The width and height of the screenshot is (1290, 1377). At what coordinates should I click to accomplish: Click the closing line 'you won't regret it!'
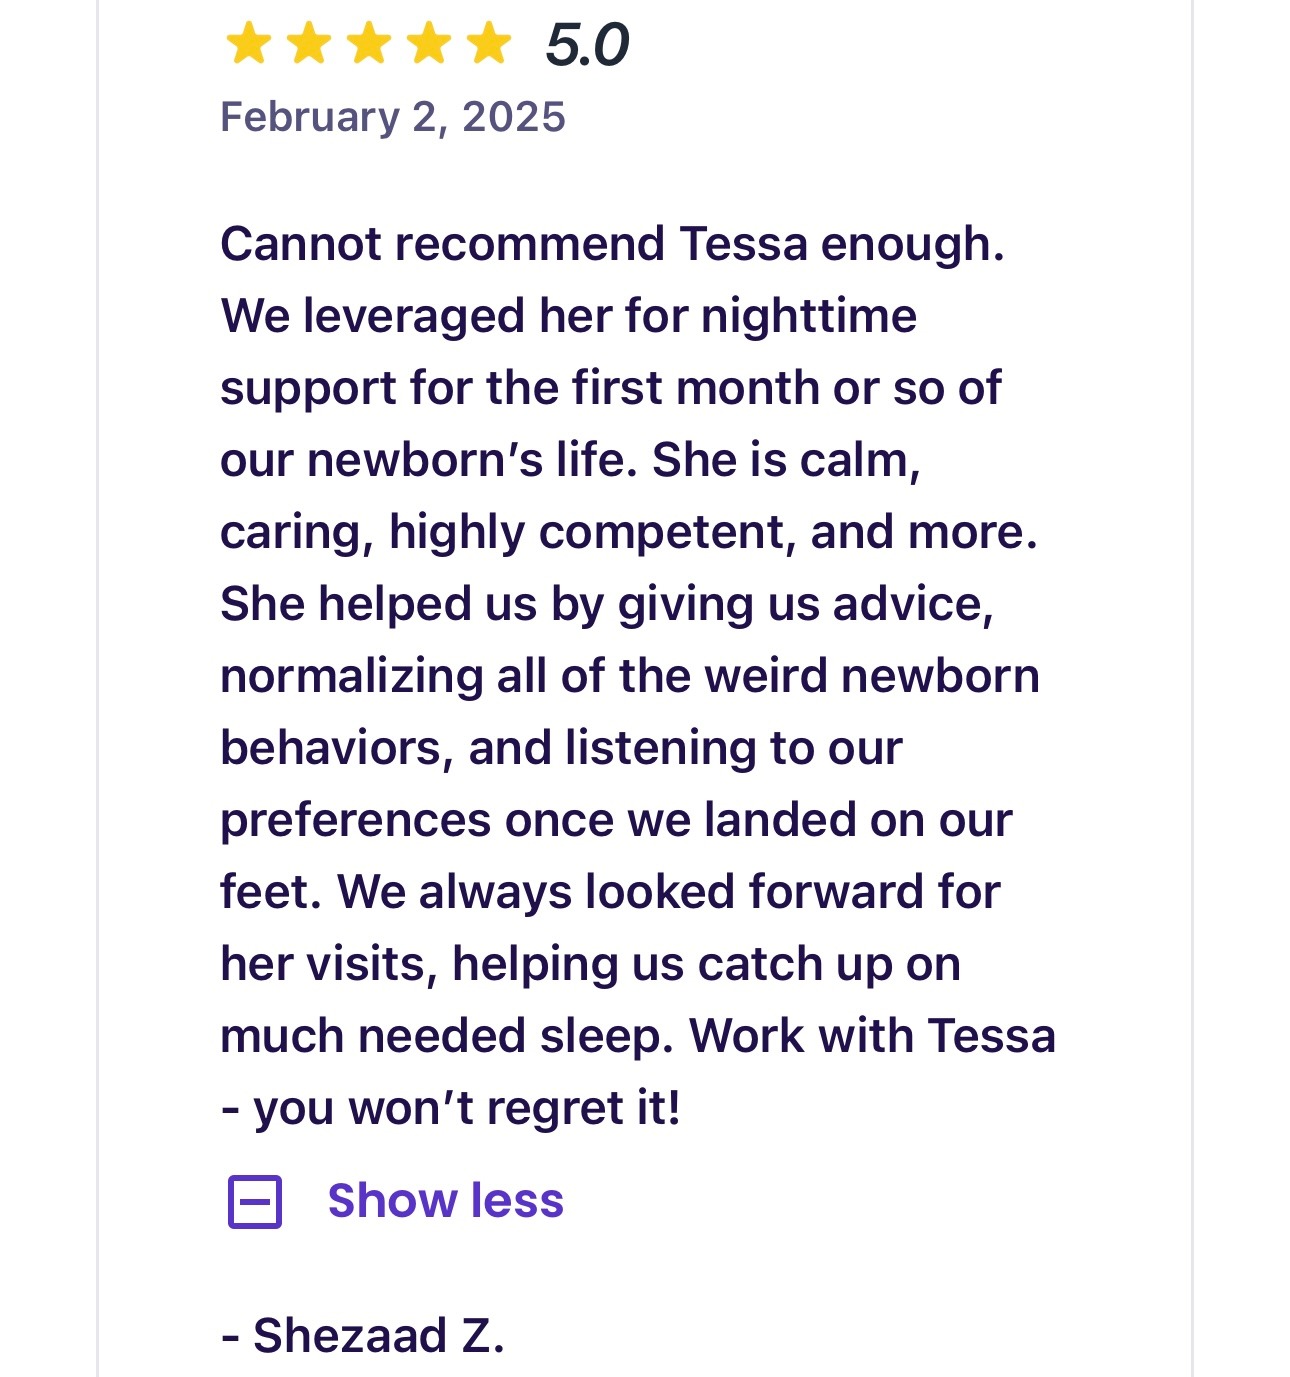tap(467, 1108)
